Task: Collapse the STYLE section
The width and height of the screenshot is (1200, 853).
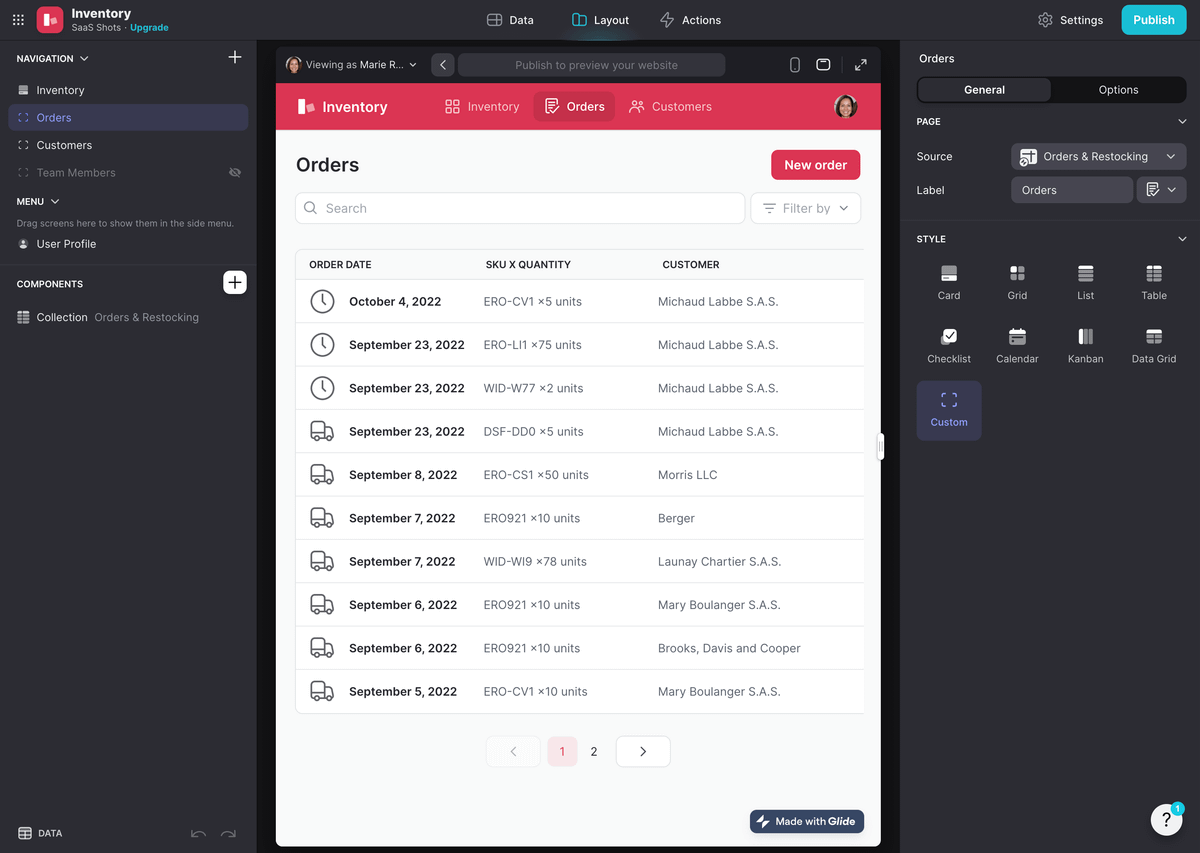Action: click(1182, 239)
